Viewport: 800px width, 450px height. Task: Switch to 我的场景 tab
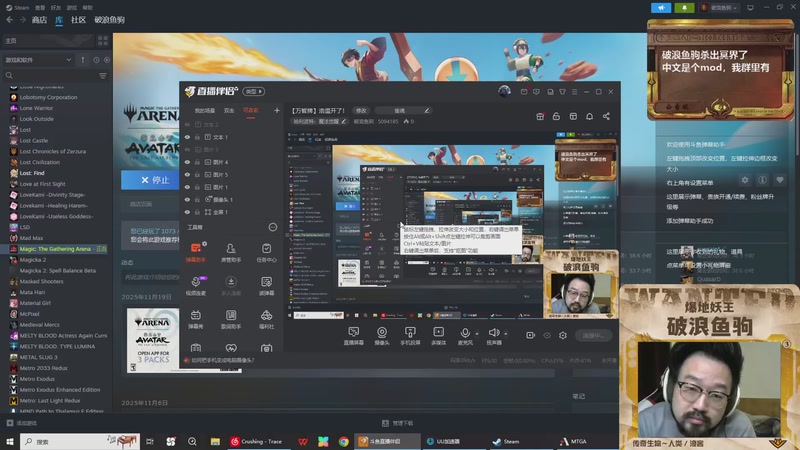click(204, 110)
